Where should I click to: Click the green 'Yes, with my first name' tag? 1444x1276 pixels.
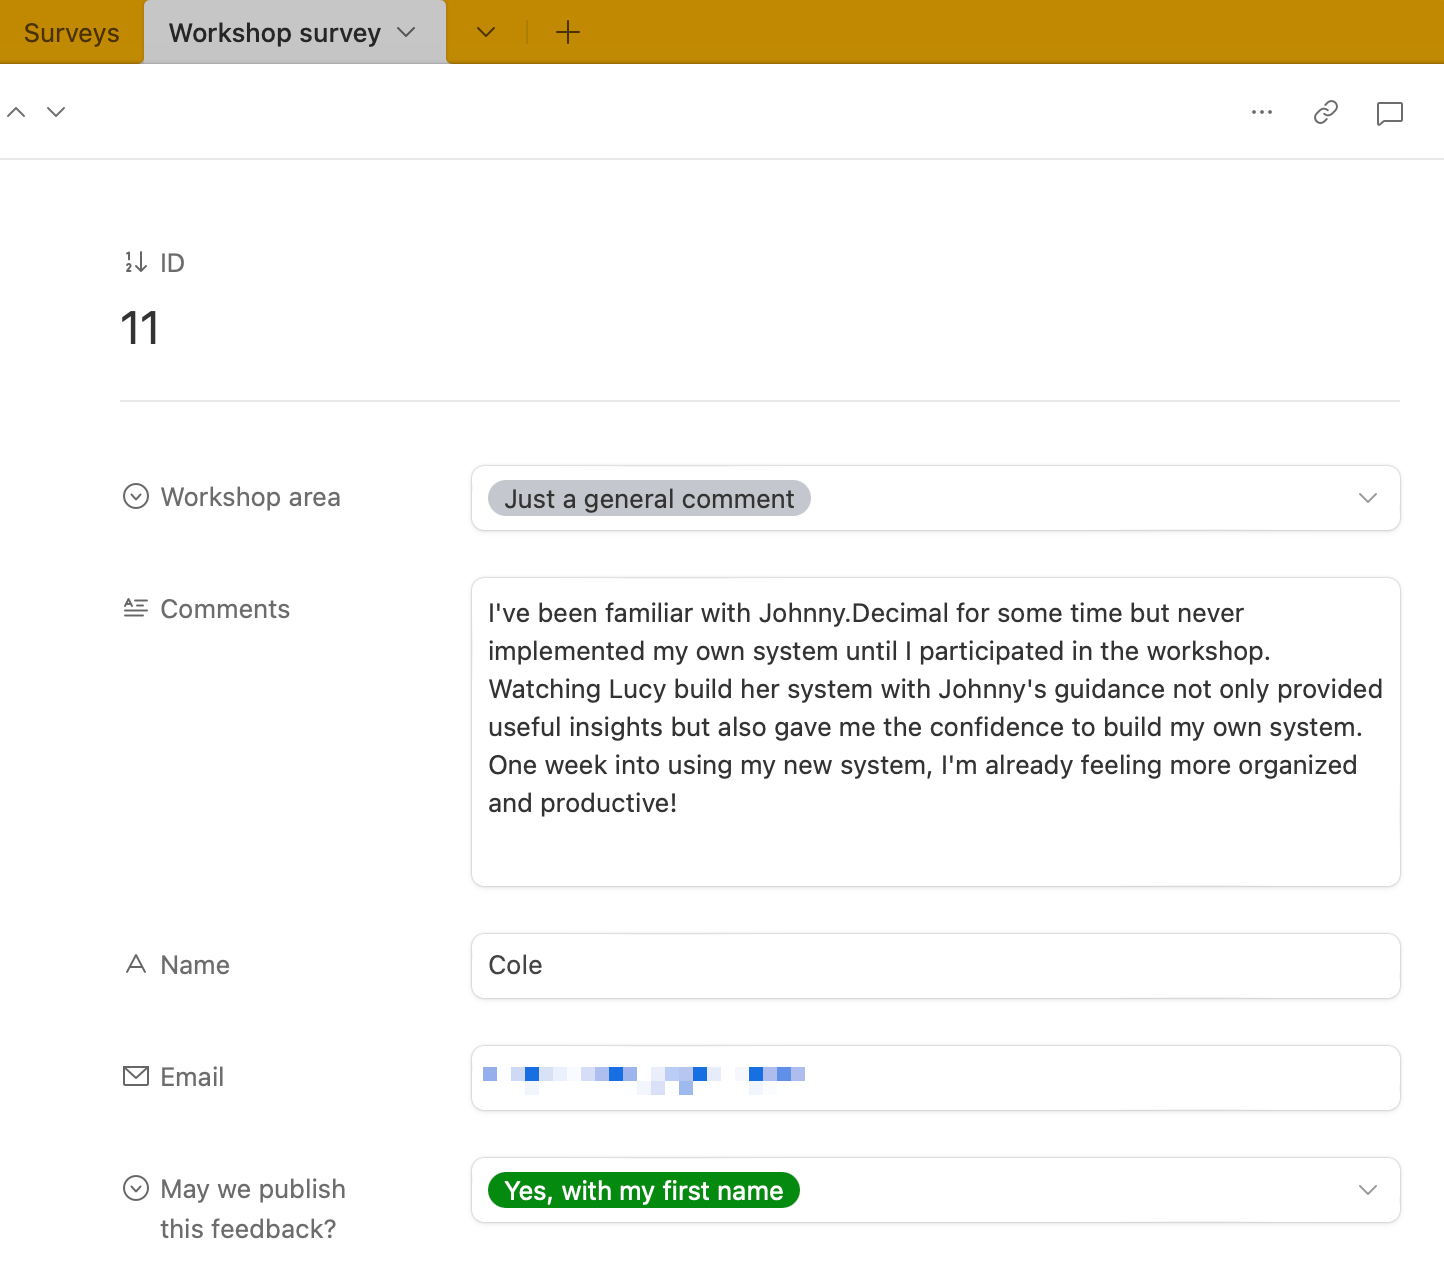click(x=643, y=1190)
